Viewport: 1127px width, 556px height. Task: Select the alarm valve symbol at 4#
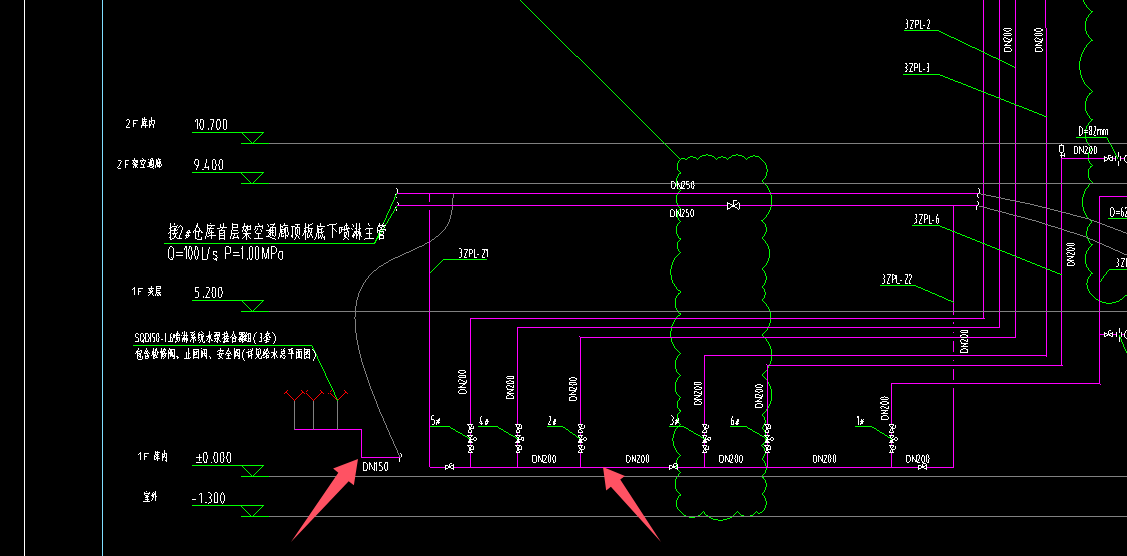[x=518, y=438]
